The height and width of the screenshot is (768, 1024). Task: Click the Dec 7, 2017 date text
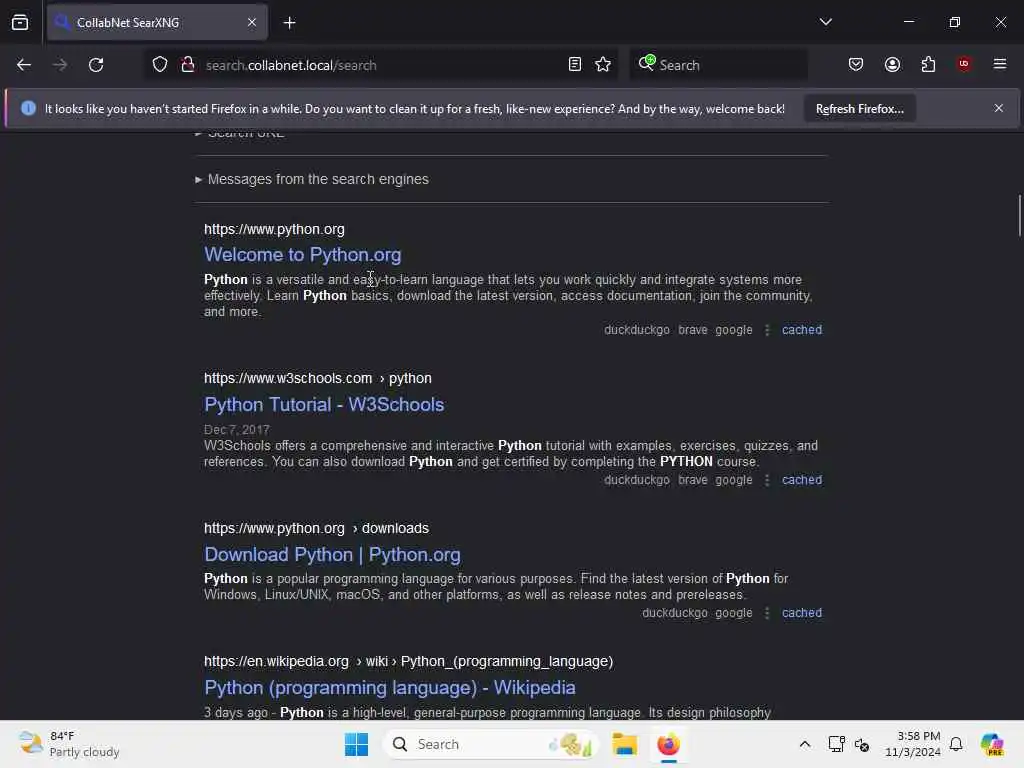236,430
